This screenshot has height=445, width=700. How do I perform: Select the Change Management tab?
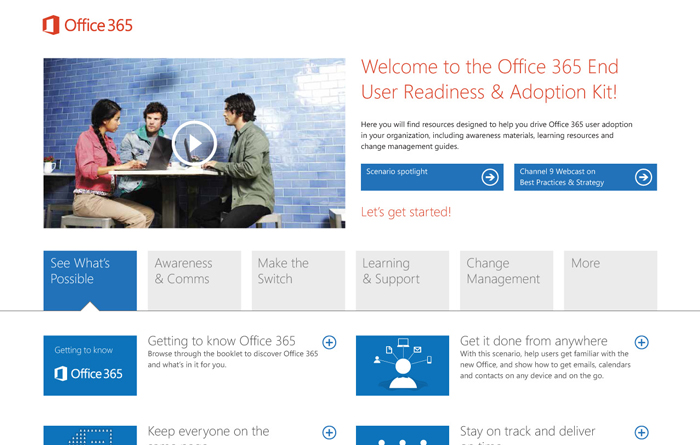[x=506, y=280]
